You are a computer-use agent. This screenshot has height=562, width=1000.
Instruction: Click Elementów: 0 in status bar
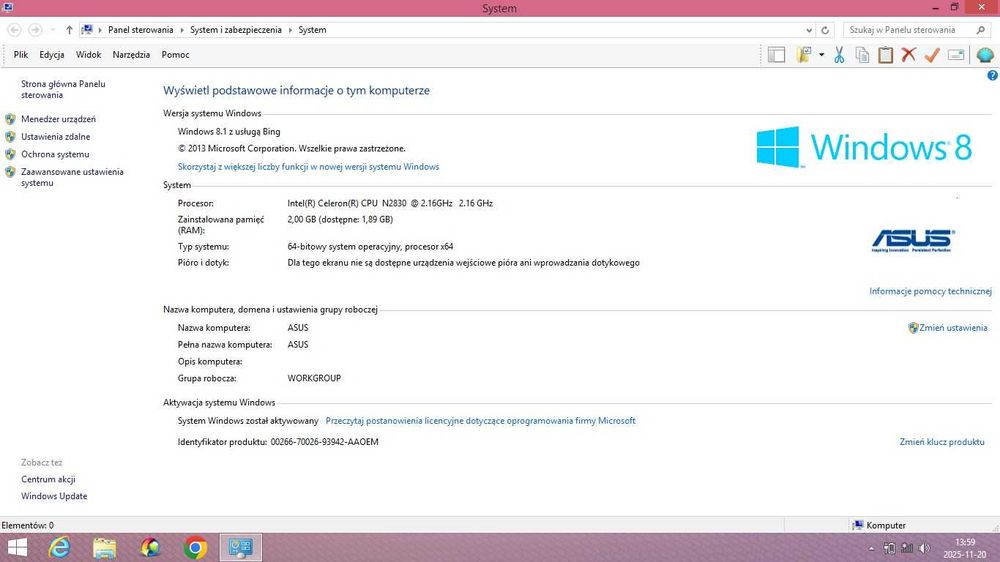pyautogui.click(x=27, y=526)
